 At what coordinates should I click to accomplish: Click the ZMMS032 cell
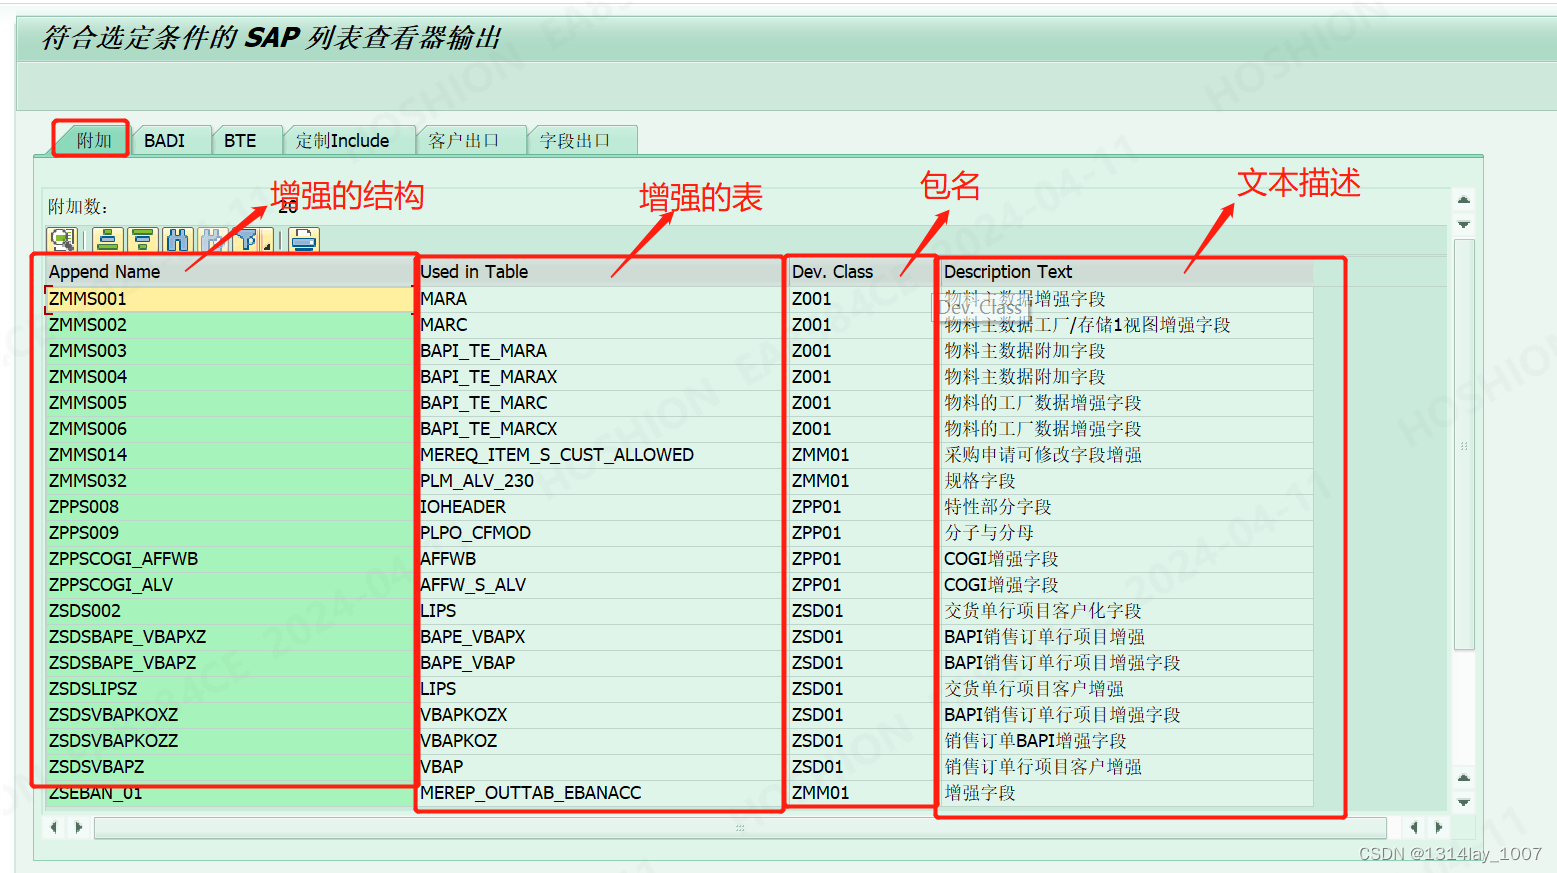tap(229, 481)
